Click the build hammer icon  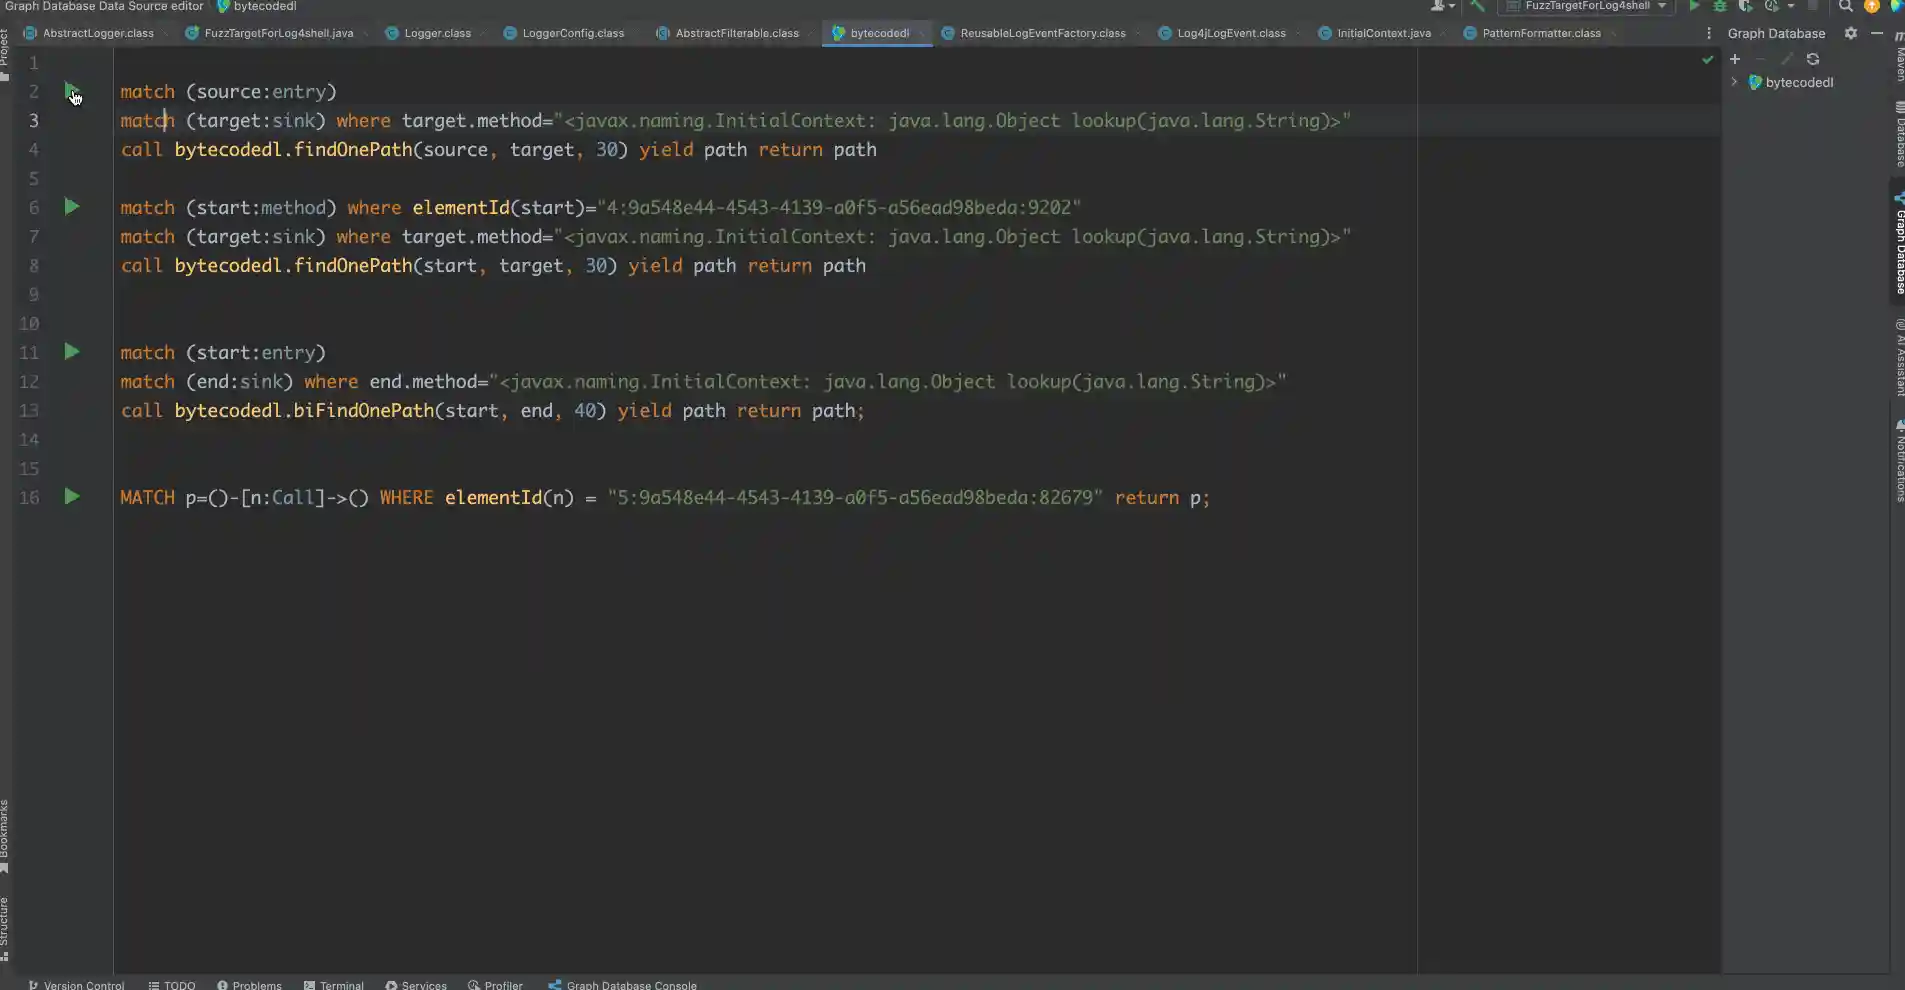pos(1477,6)
